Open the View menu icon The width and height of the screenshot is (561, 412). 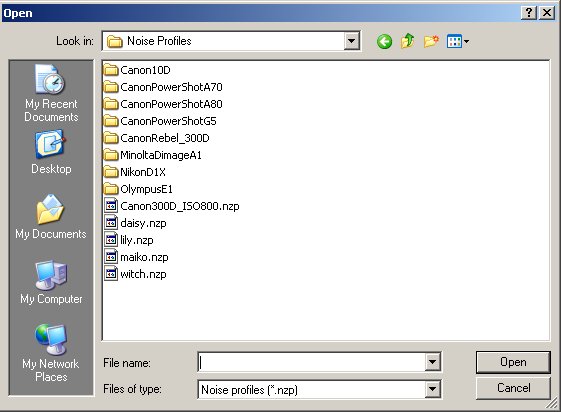(x=458, y=41)
